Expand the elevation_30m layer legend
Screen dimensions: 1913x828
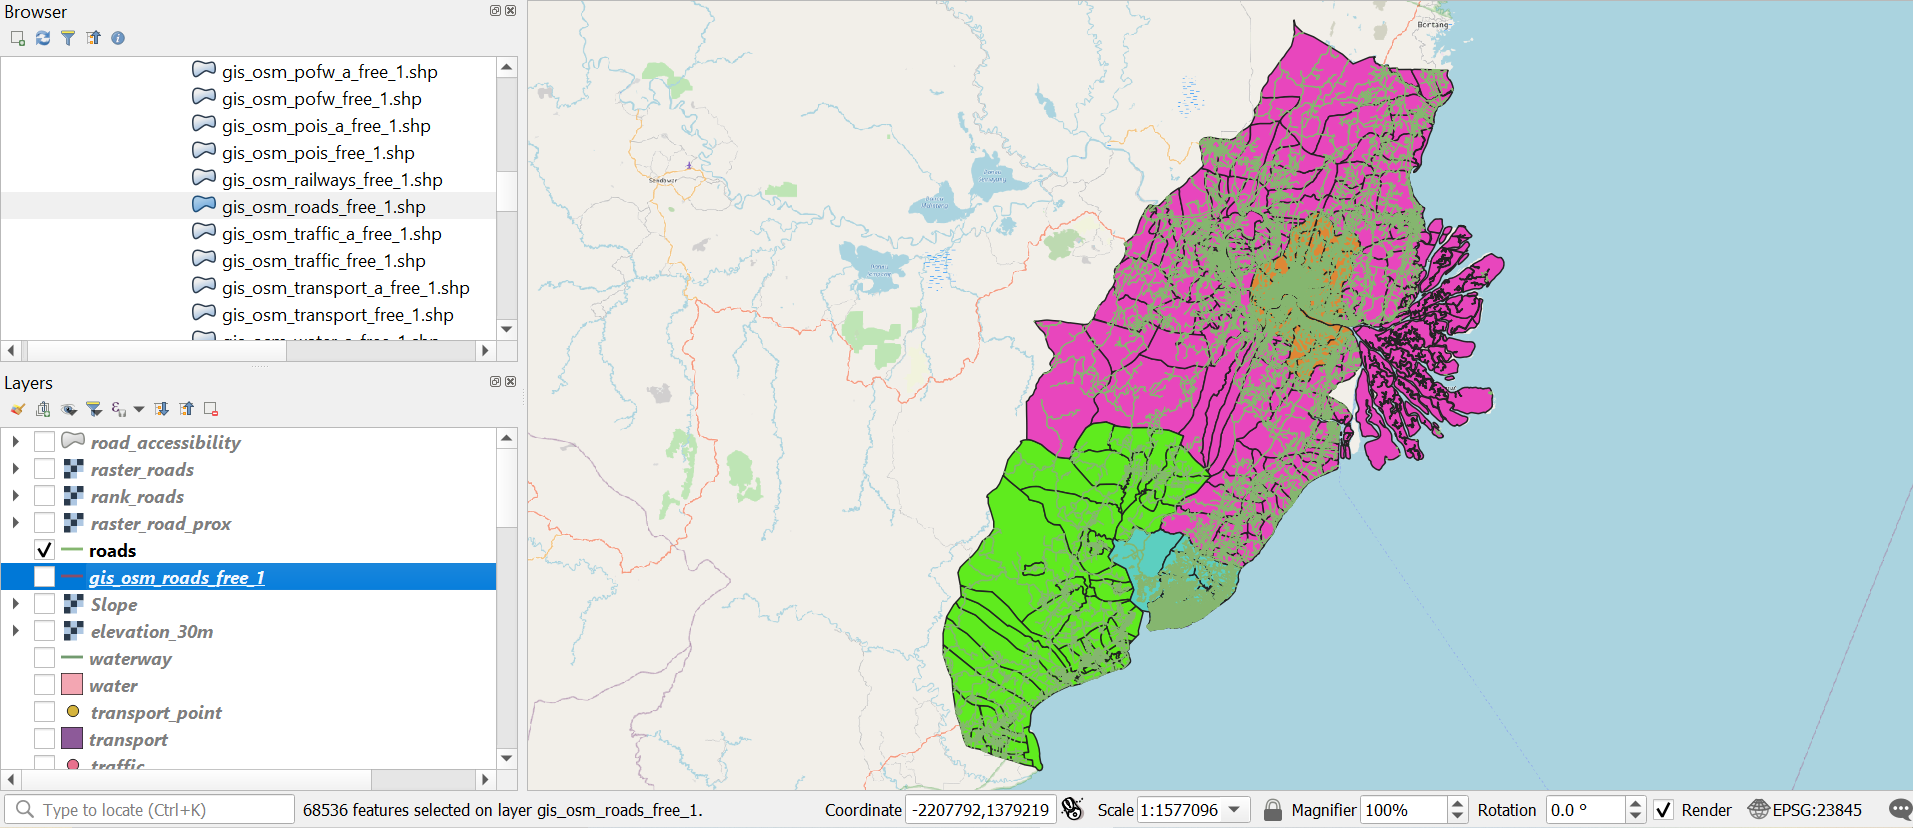click(15, 631)
